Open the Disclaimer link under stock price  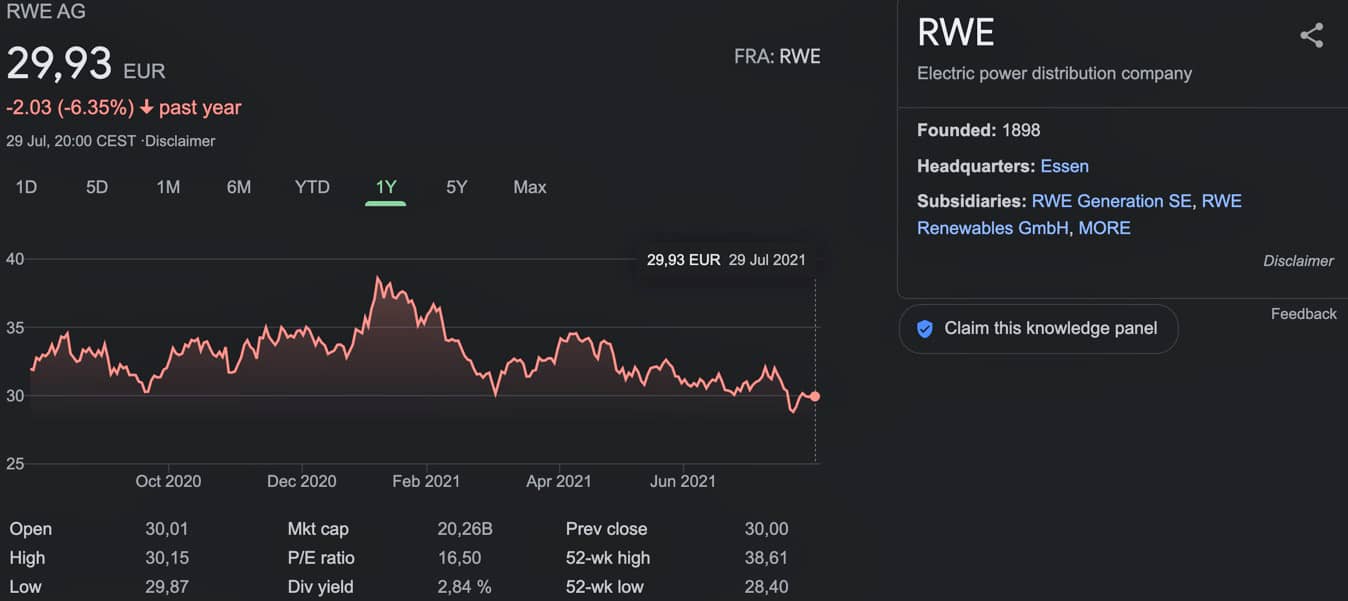pyautogui.click(x=180, y=141)
